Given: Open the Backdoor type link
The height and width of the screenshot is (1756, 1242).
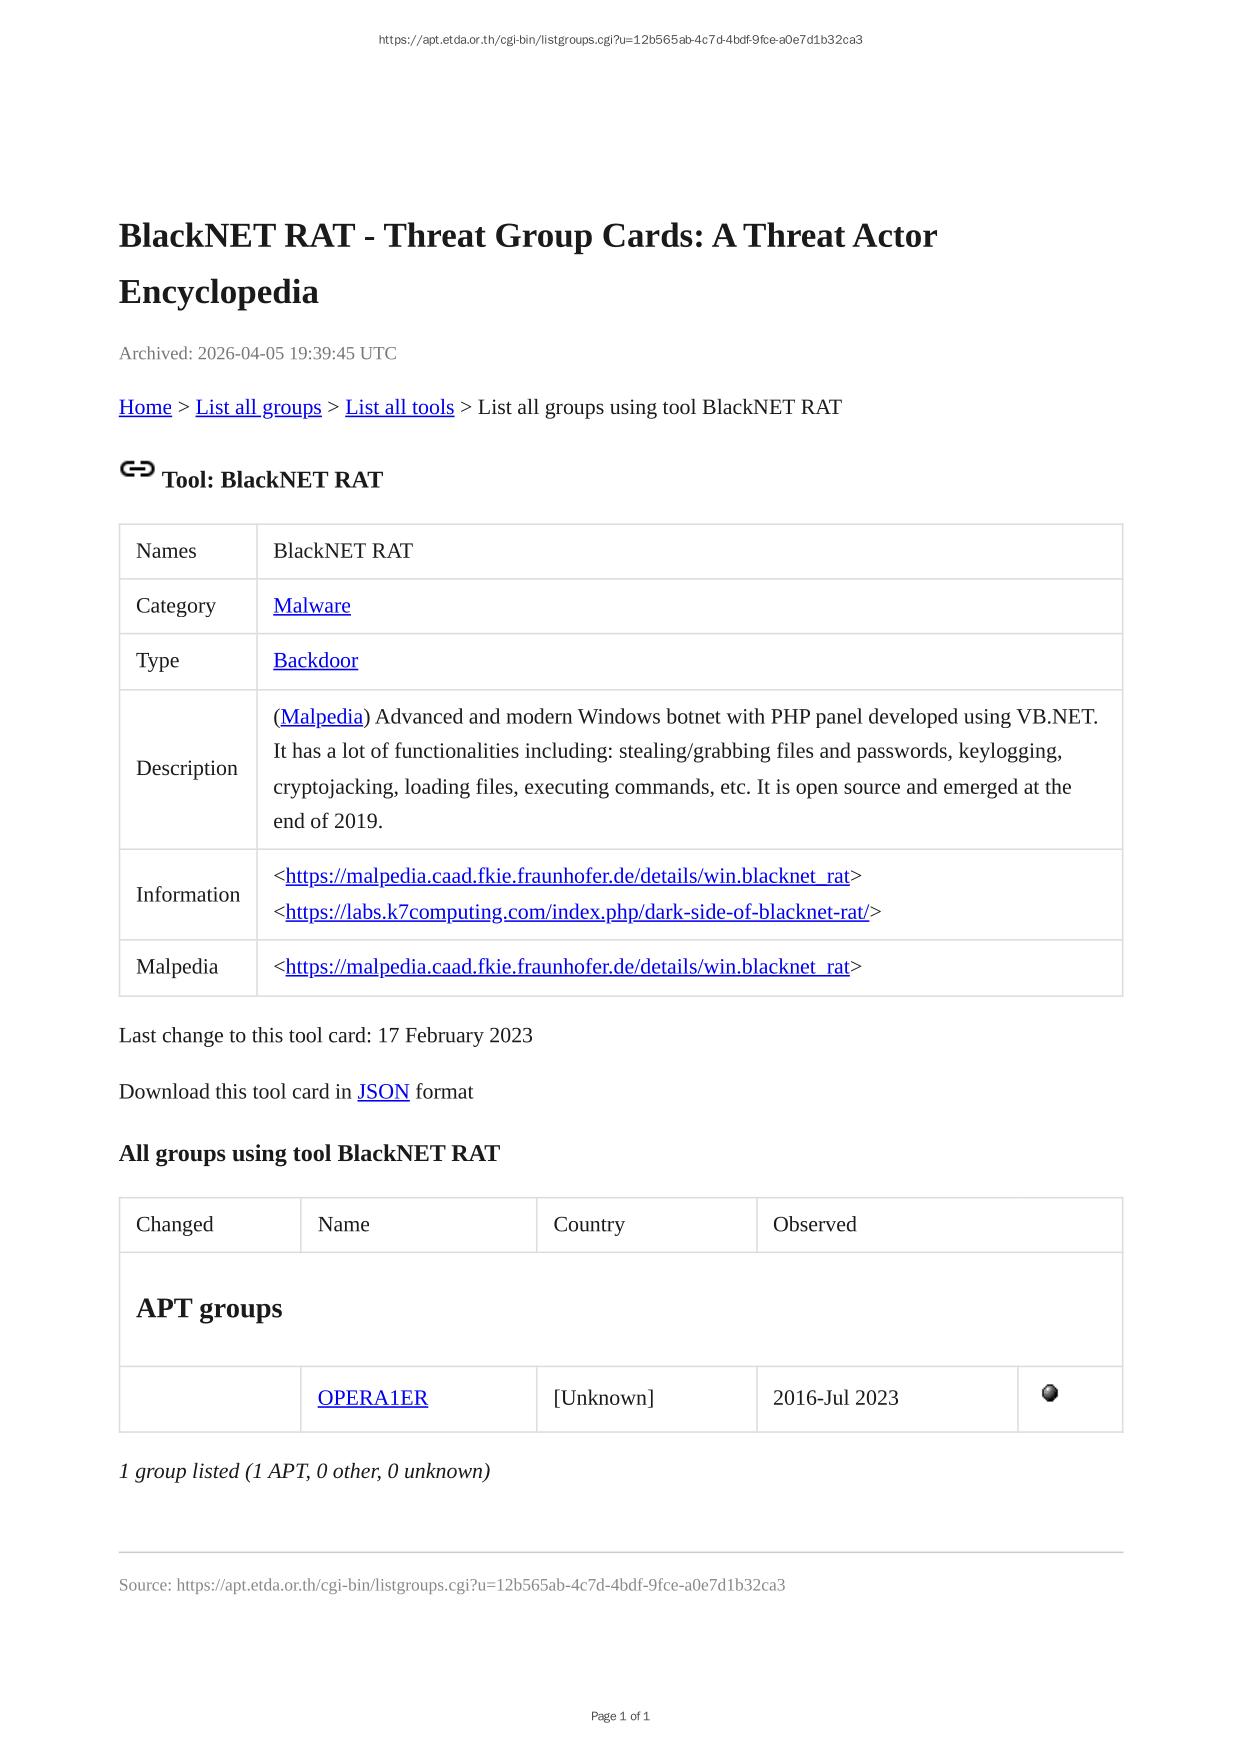Looking at the screenshot, I should (x=315, y=661).
